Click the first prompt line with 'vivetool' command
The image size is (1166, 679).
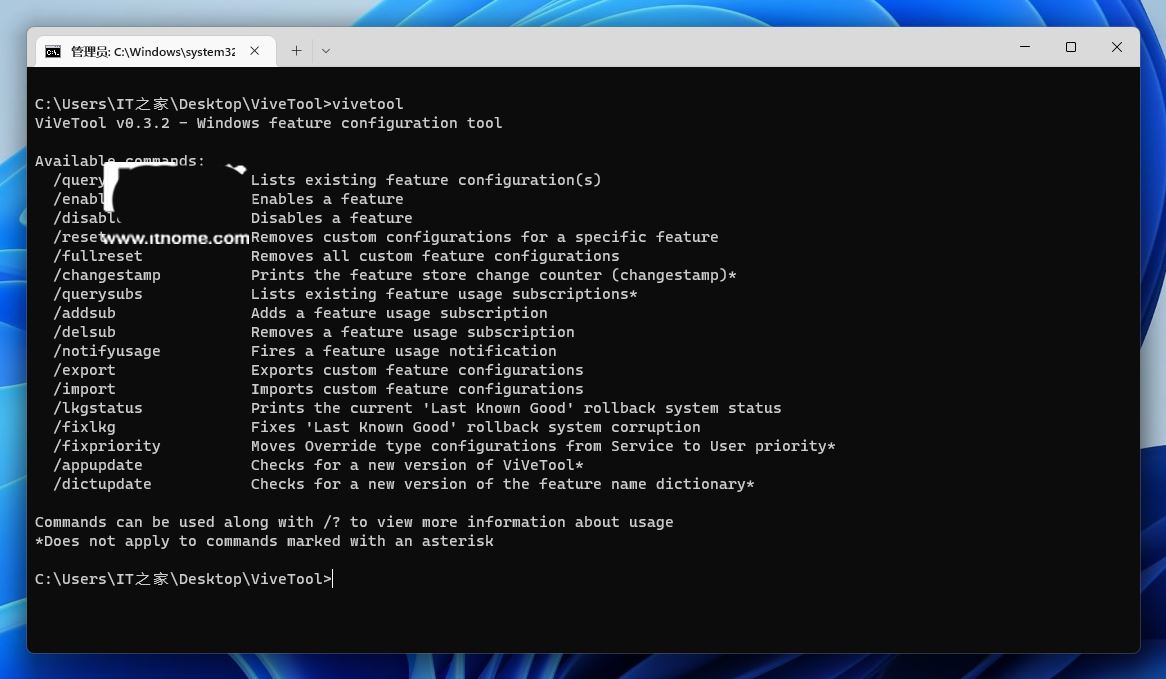pos(219,104)
